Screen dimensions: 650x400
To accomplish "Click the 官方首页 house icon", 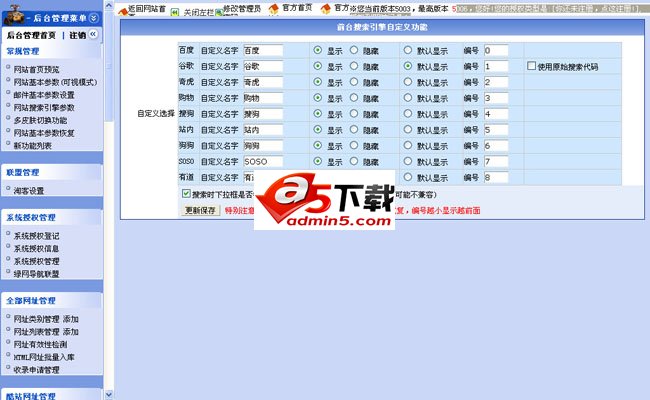I will click(274, 9).
